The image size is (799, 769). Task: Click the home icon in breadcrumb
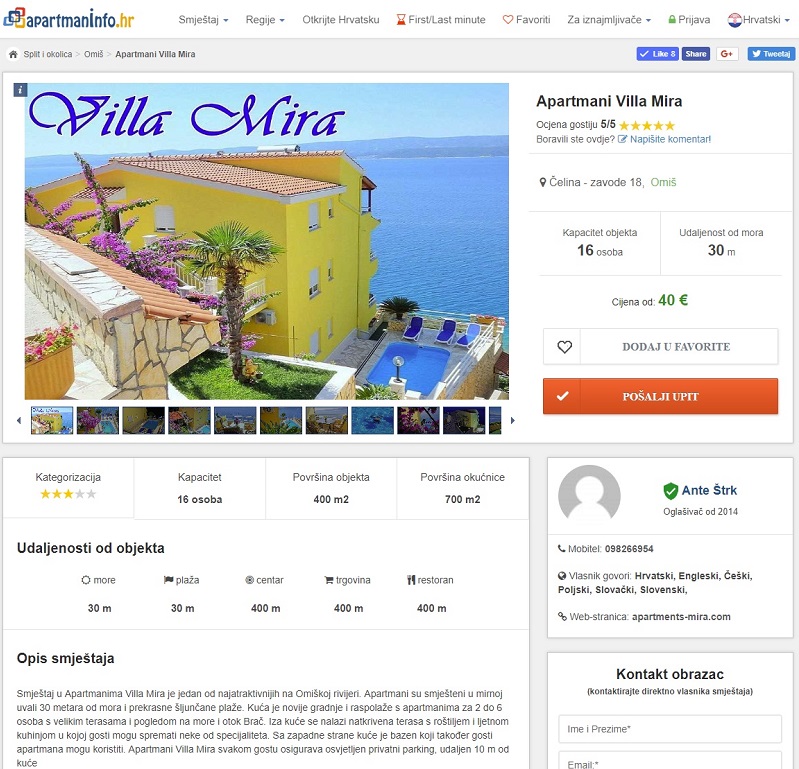pyautogui.click(x=13, y=54)
